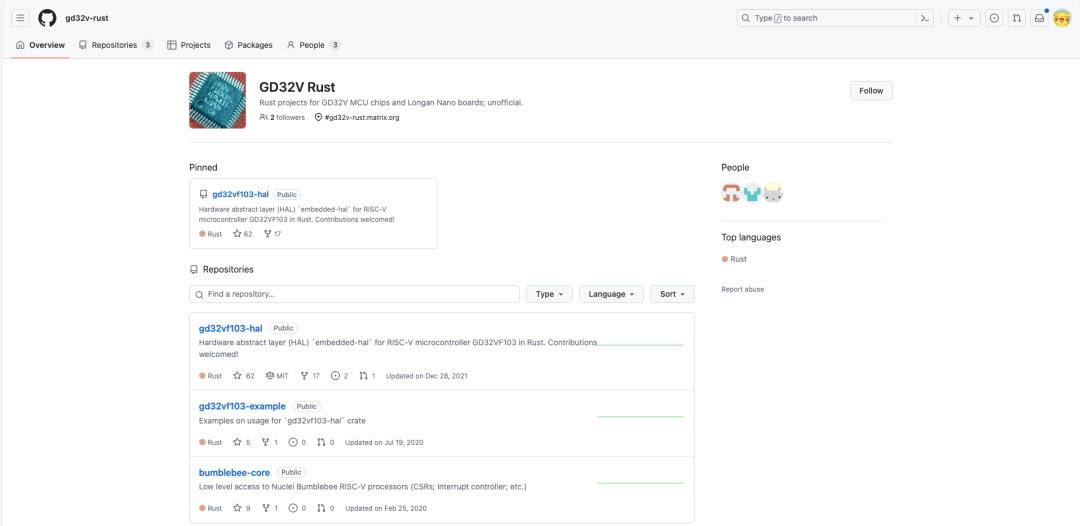
Task: Filter by Rust under Top languages
Action: [x=734, y=259]
